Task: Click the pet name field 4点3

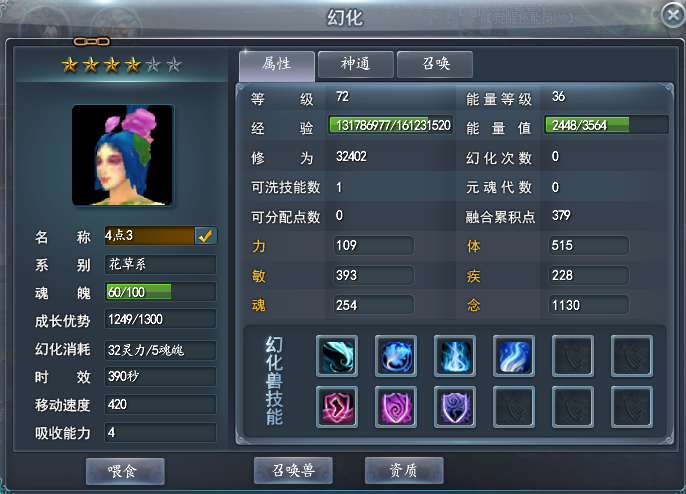Action: pyautogui.click(x=150, y=236)
